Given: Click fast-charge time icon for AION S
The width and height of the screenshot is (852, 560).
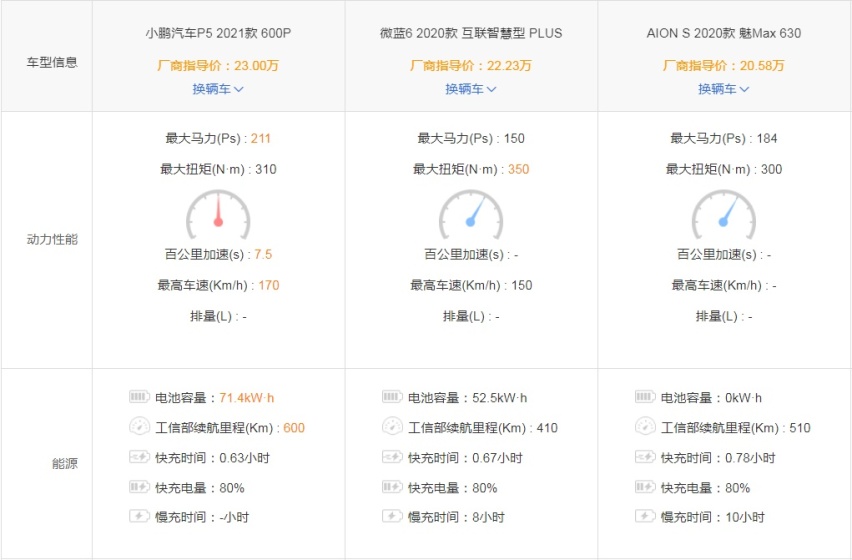Looking at the screenshot, I should pos(645,457).
